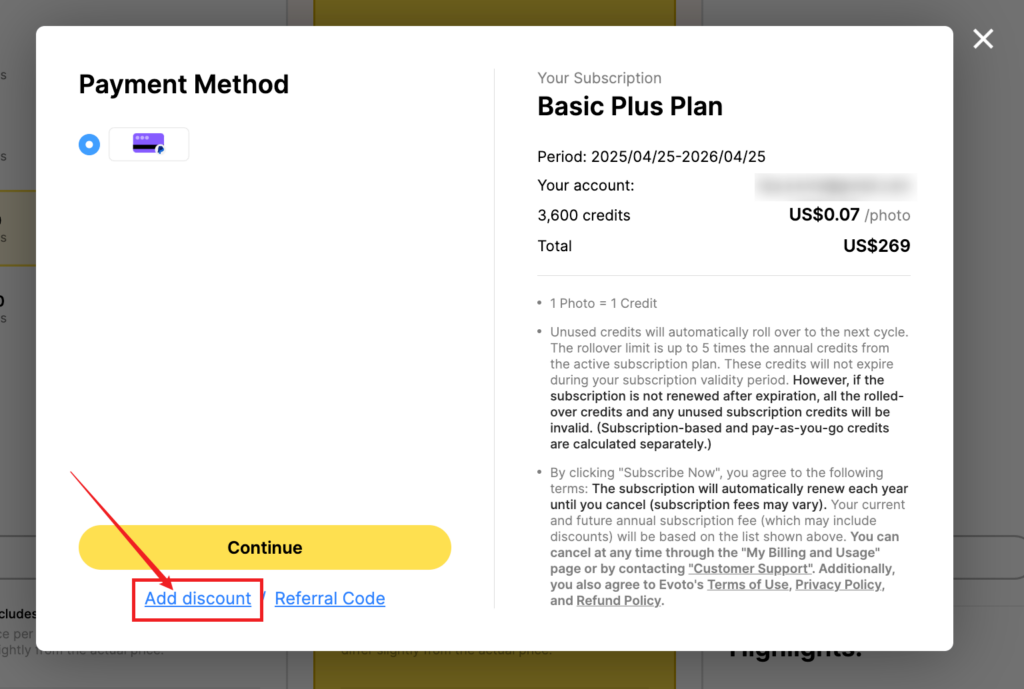This screenshot has height=689, width=1024.
Task: Click the "1 Photo = 1 Credit" note
Action: click(x=603, y=303)
